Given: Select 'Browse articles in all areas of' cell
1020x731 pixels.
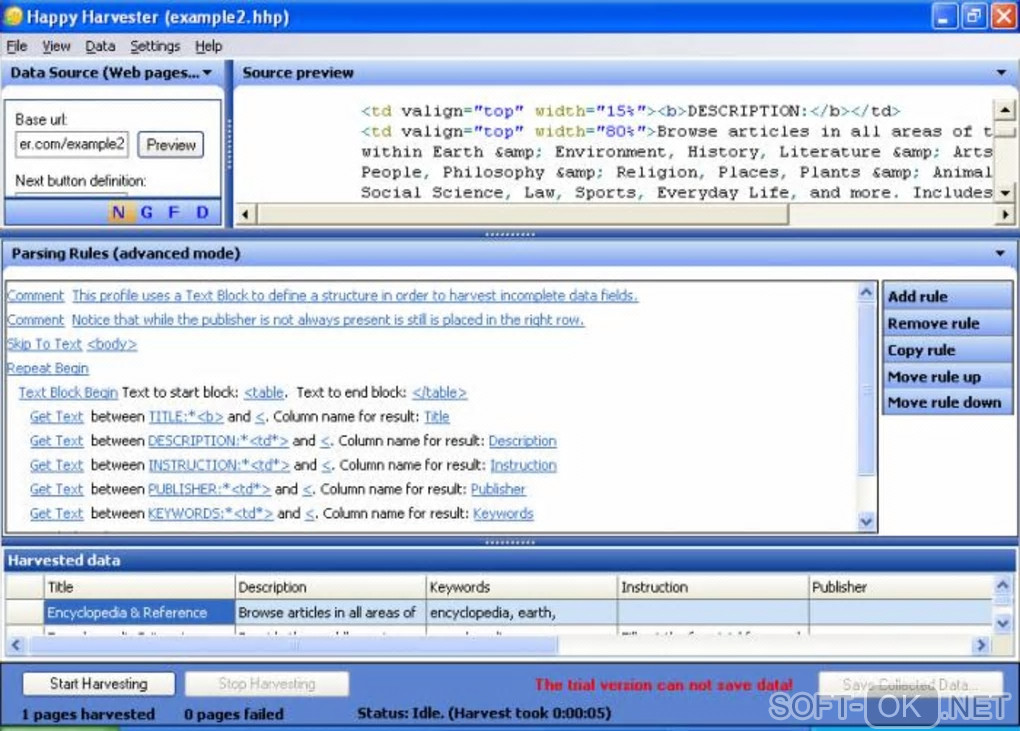Looking at the screenshot, I should click(330, 612).
